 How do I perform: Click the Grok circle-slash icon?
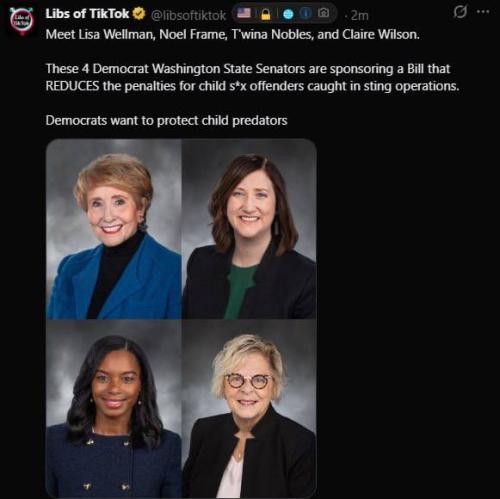pyautogui.click(x=460, y=12)
